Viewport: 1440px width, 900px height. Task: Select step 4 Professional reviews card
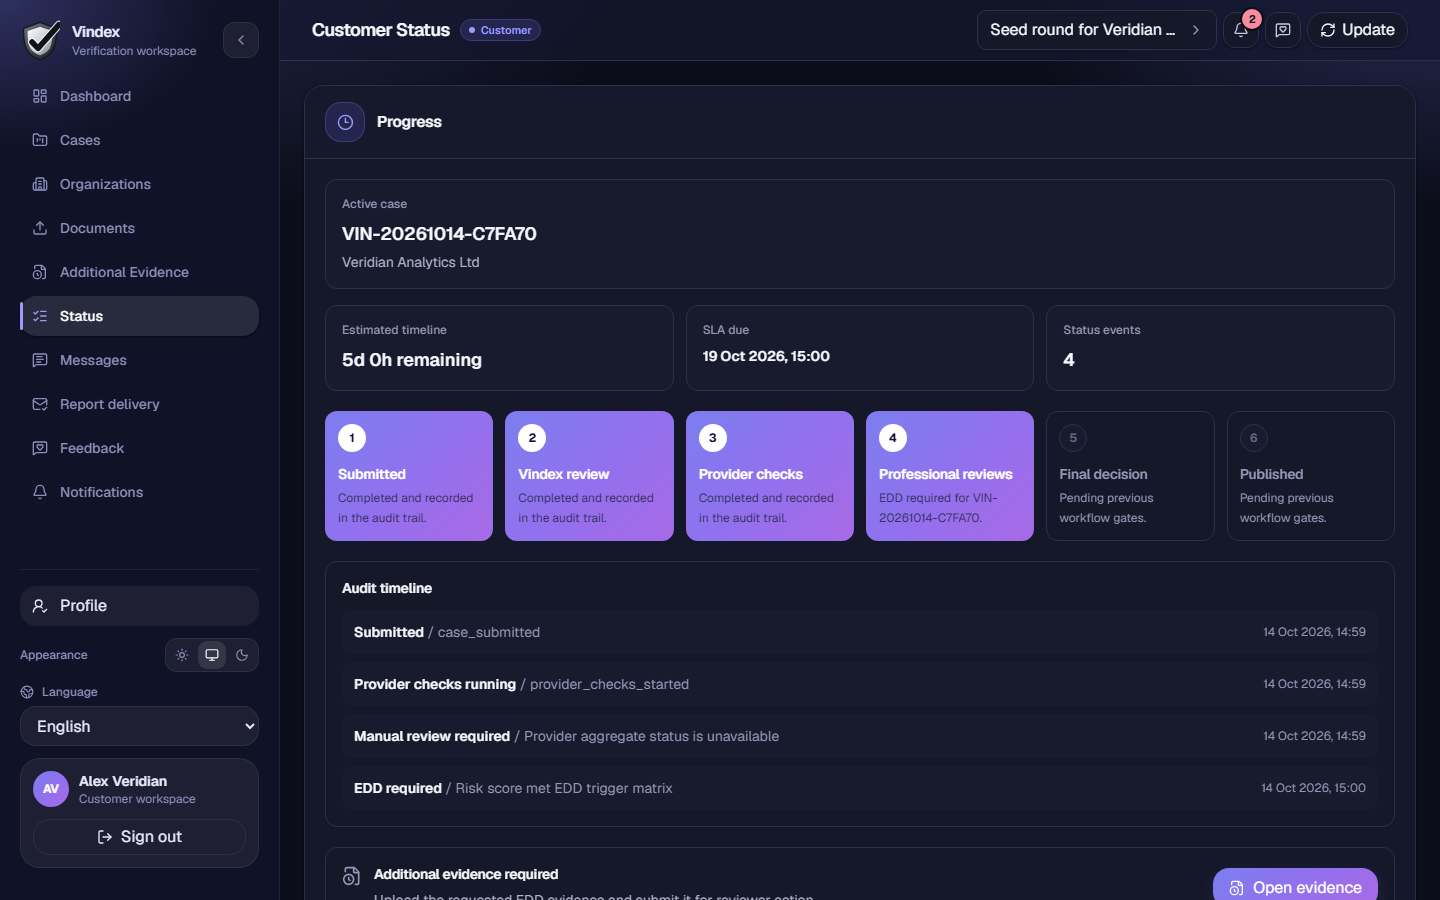pyautogui.click(x=950, y=476)
